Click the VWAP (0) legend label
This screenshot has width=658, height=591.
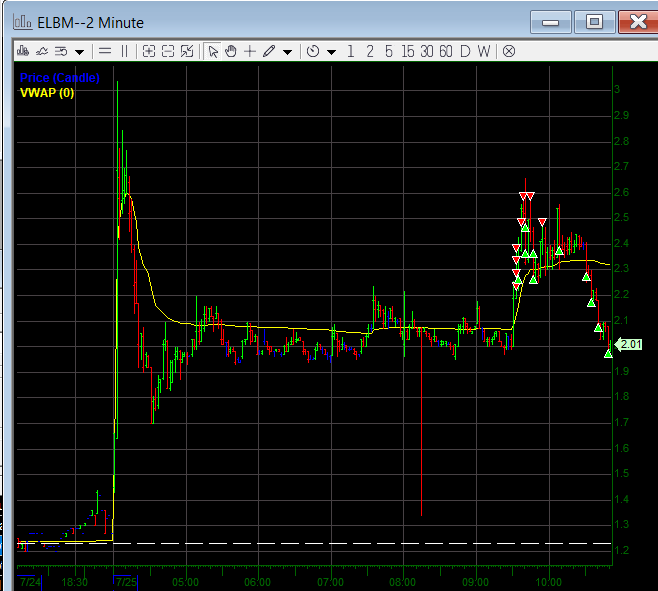click(47, 92)
